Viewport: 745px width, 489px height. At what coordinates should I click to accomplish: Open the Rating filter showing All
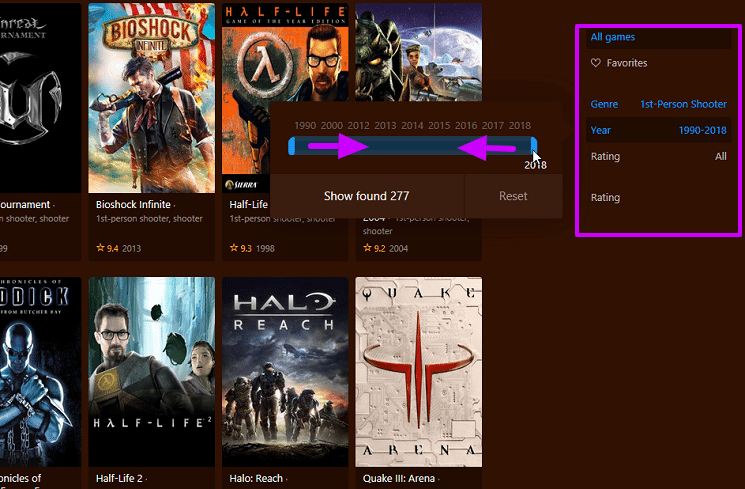[659, 156]
